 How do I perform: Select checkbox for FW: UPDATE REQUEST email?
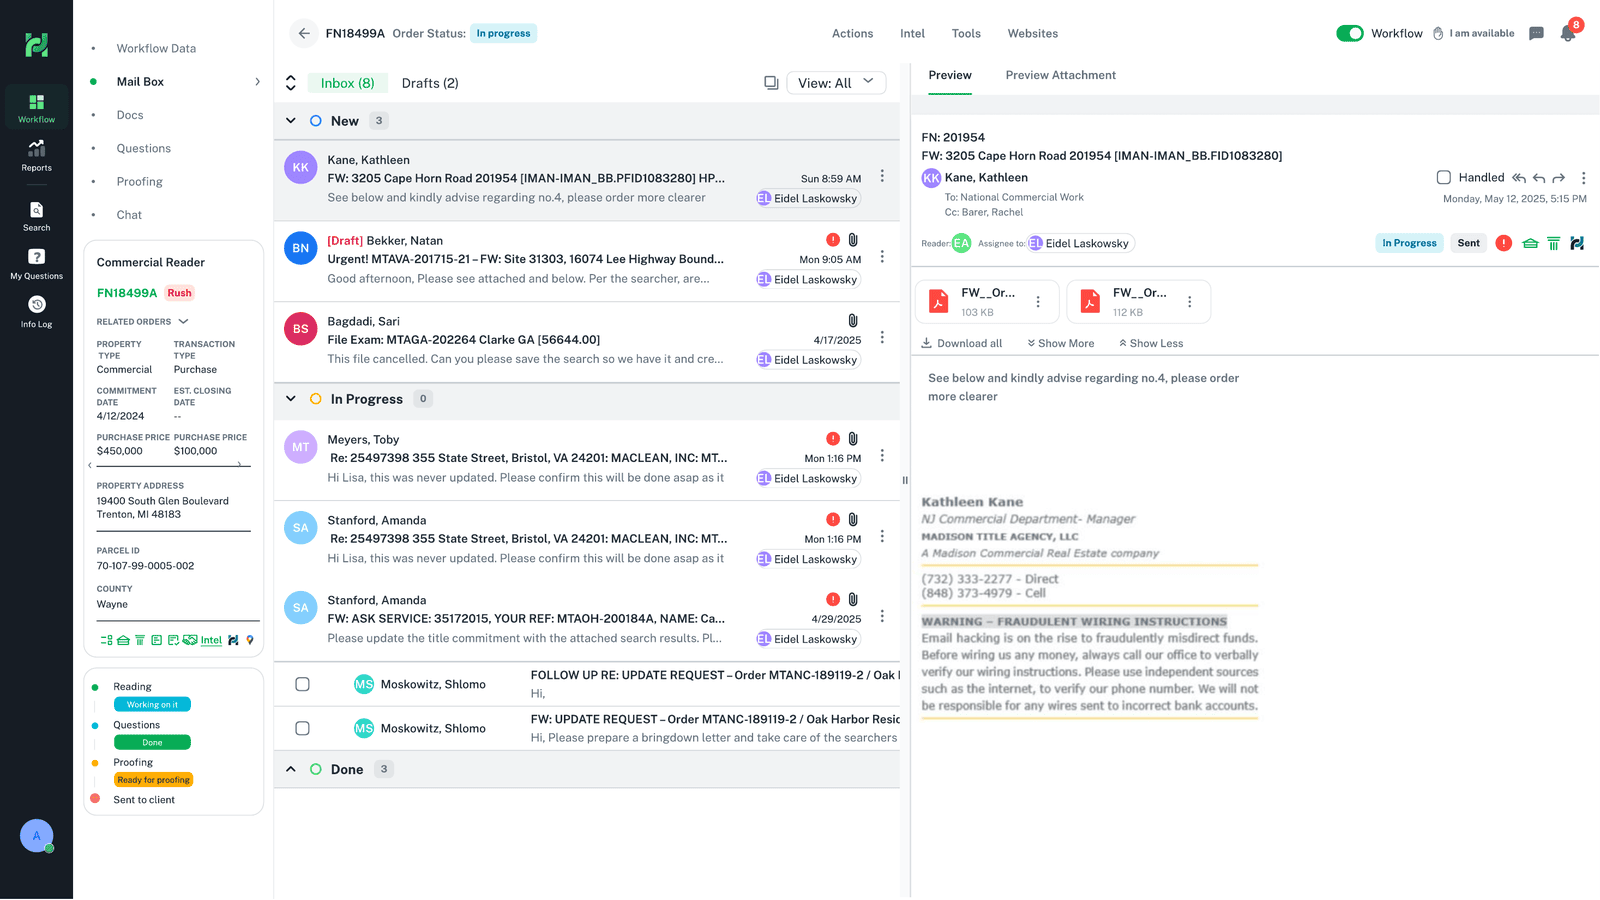coord(302,728)
